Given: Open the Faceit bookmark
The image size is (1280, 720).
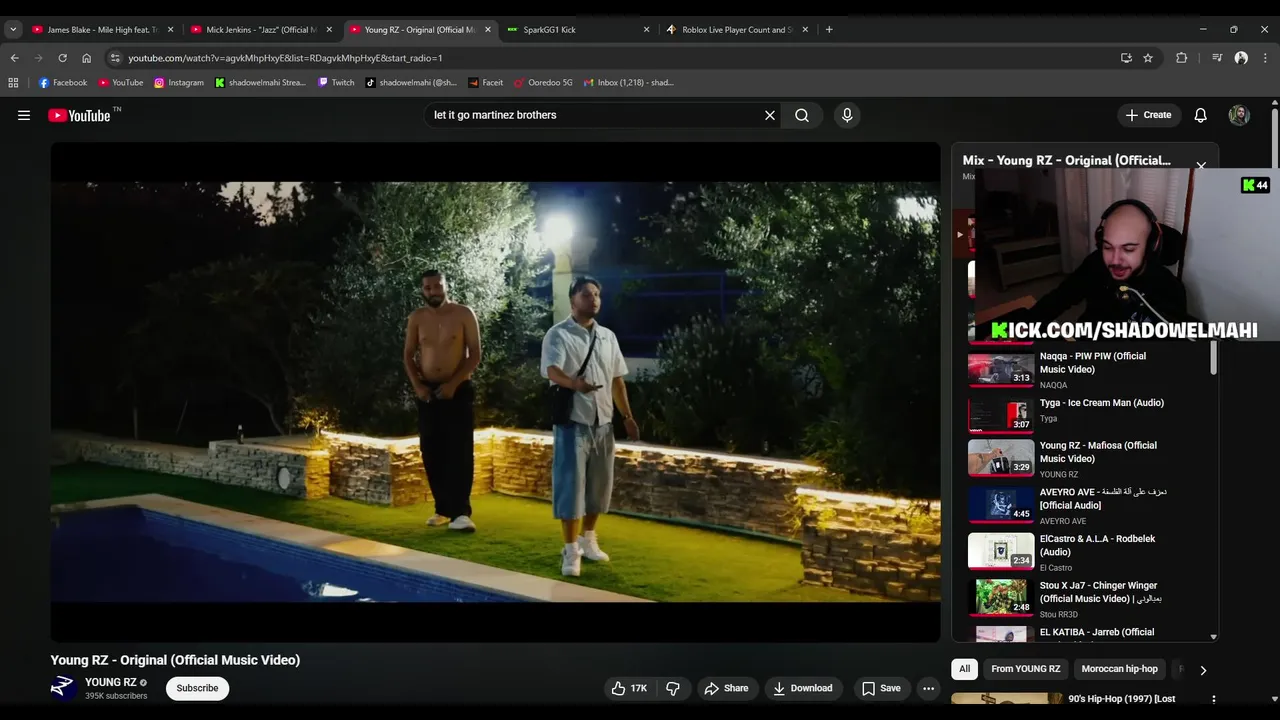Looking at the screenshot, I should (486, 83).
